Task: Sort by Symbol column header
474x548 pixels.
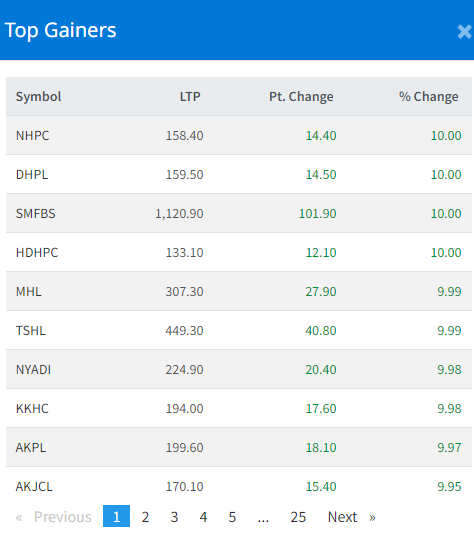Action: [x=38, y=96]
